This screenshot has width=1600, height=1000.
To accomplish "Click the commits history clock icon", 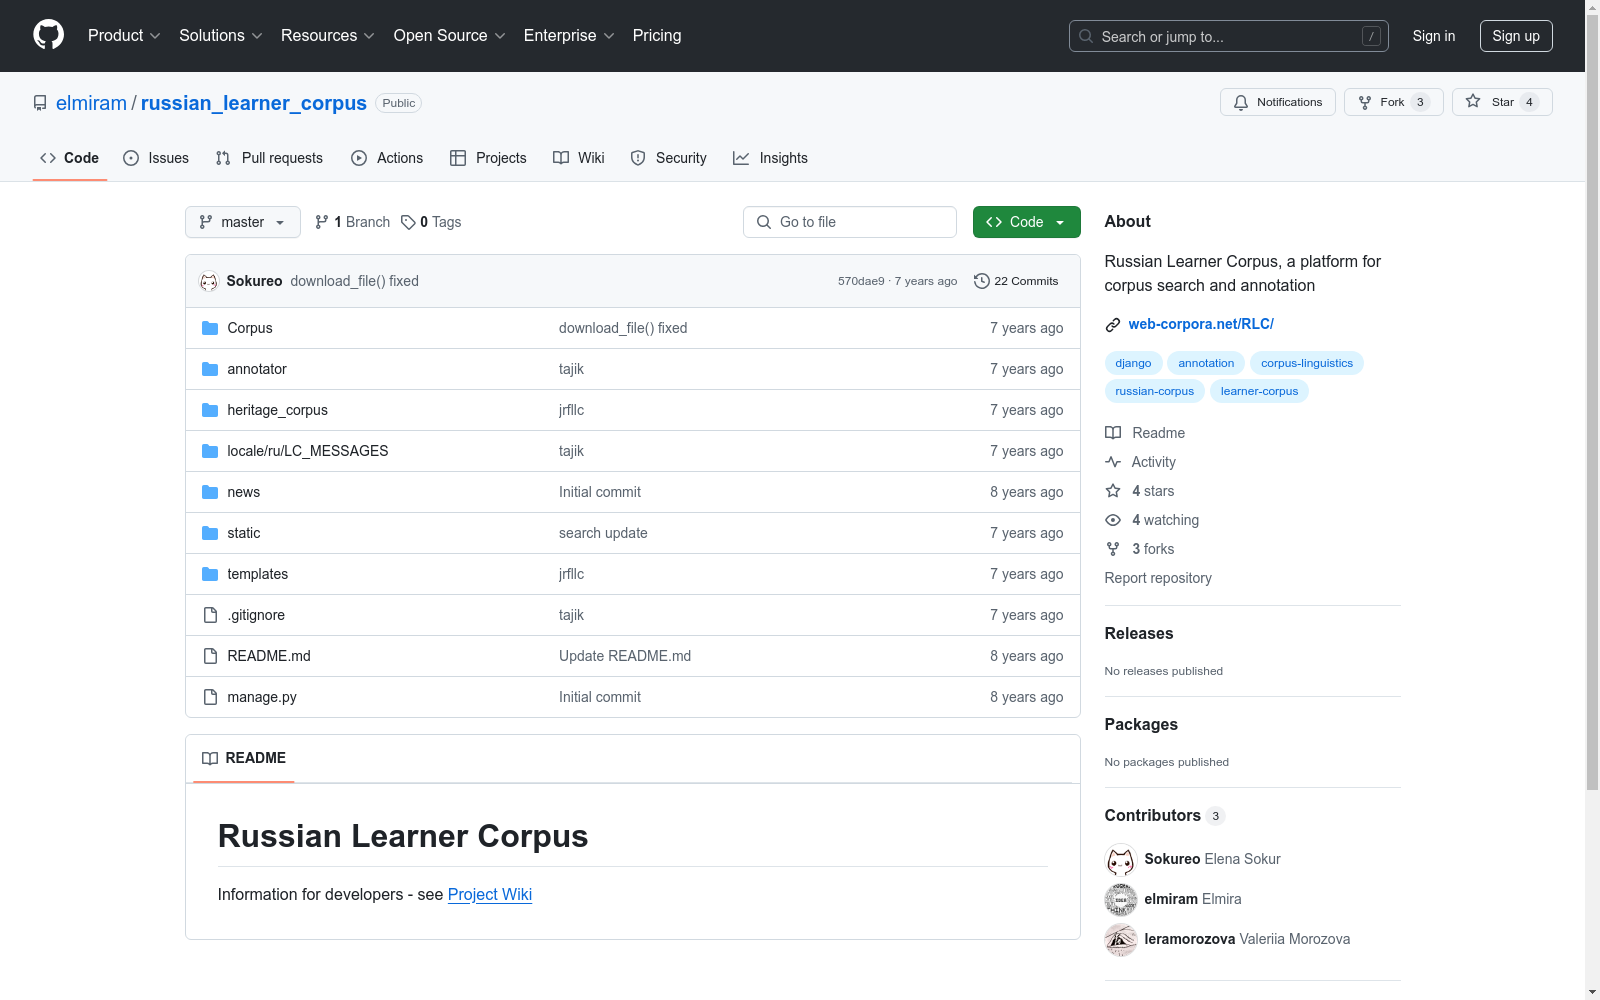I will [982, 281].
